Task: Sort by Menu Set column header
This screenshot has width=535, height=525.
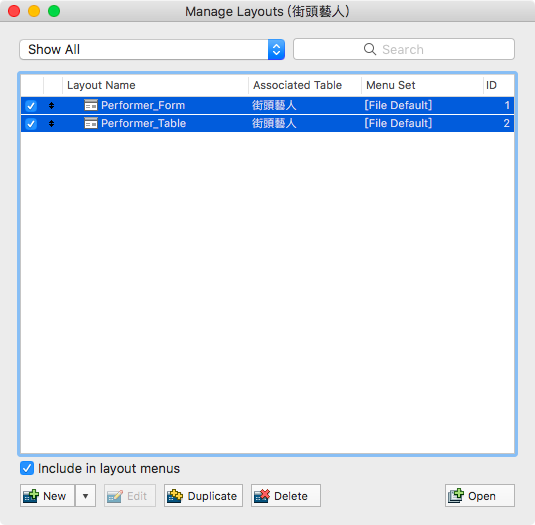Action: 422,85
